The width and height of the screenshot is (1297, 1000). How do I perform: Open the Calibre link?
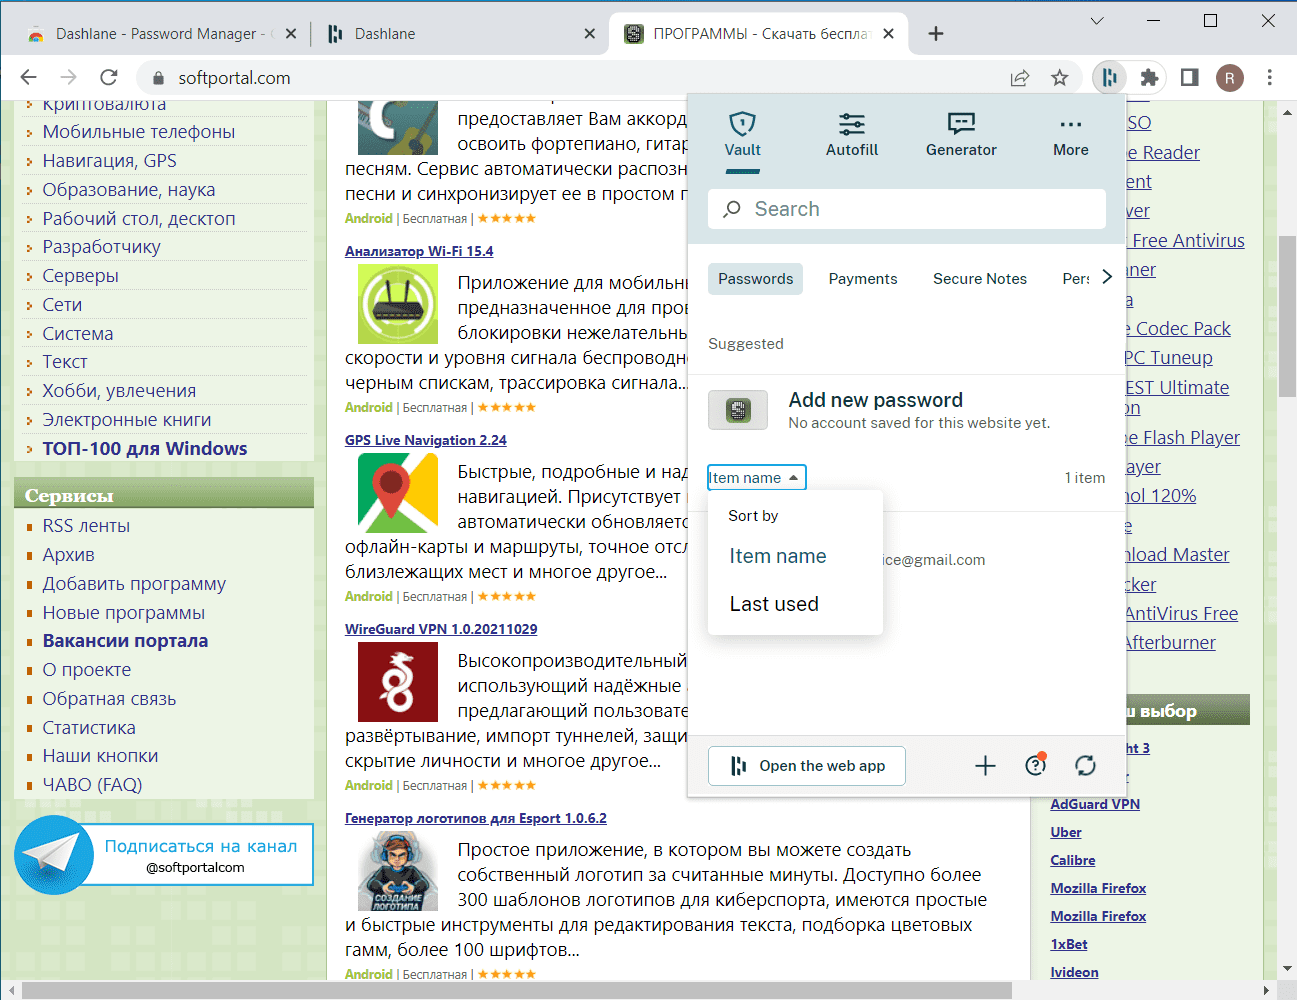click(1073, 860)
